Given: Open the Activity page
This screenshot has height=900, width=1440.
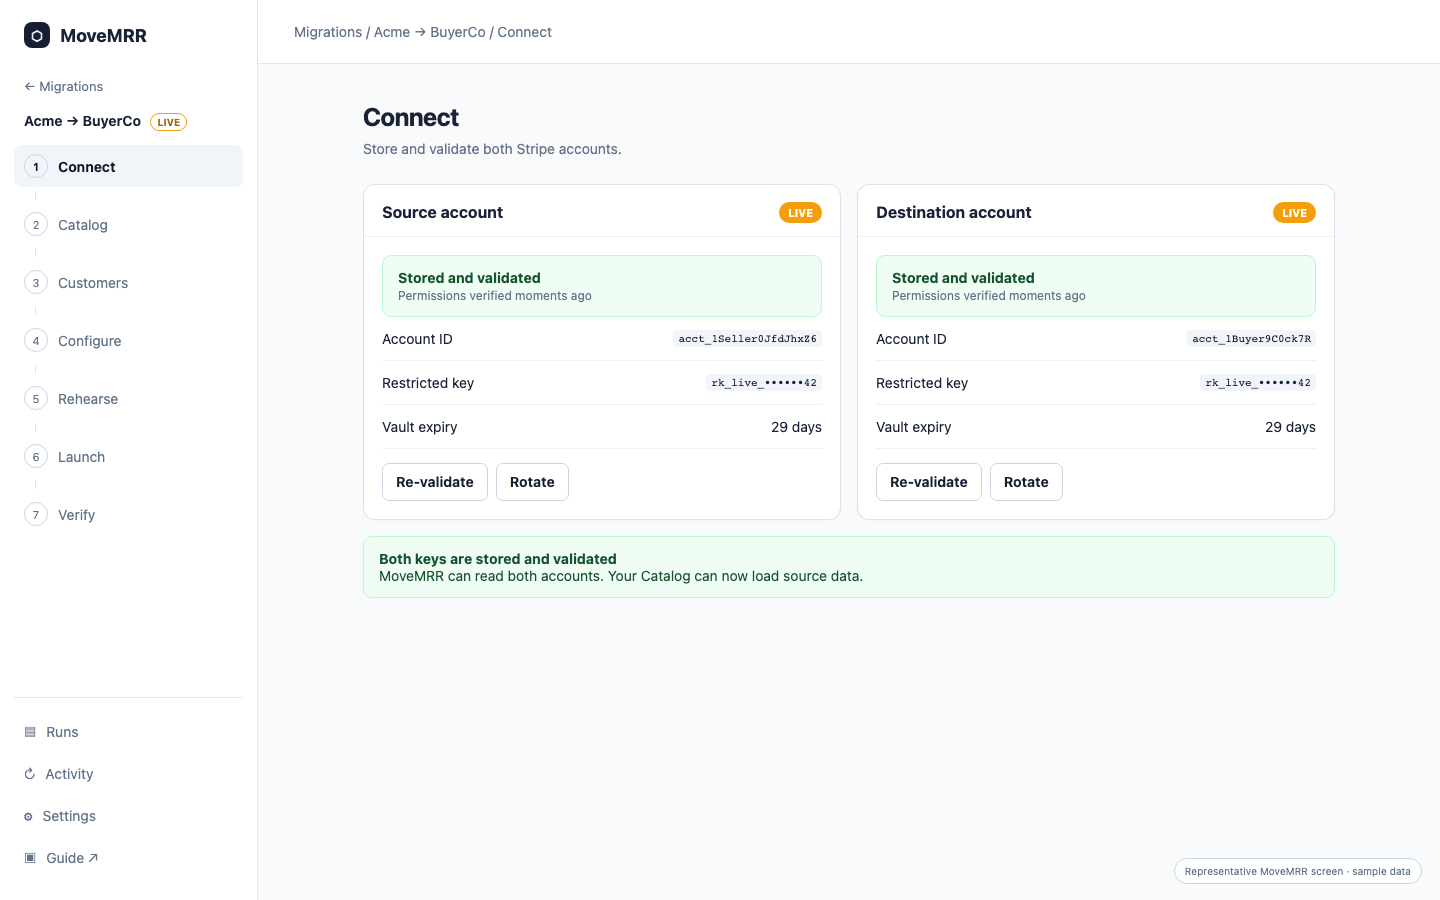Looking at the screenshot, I should coord(128,774).
